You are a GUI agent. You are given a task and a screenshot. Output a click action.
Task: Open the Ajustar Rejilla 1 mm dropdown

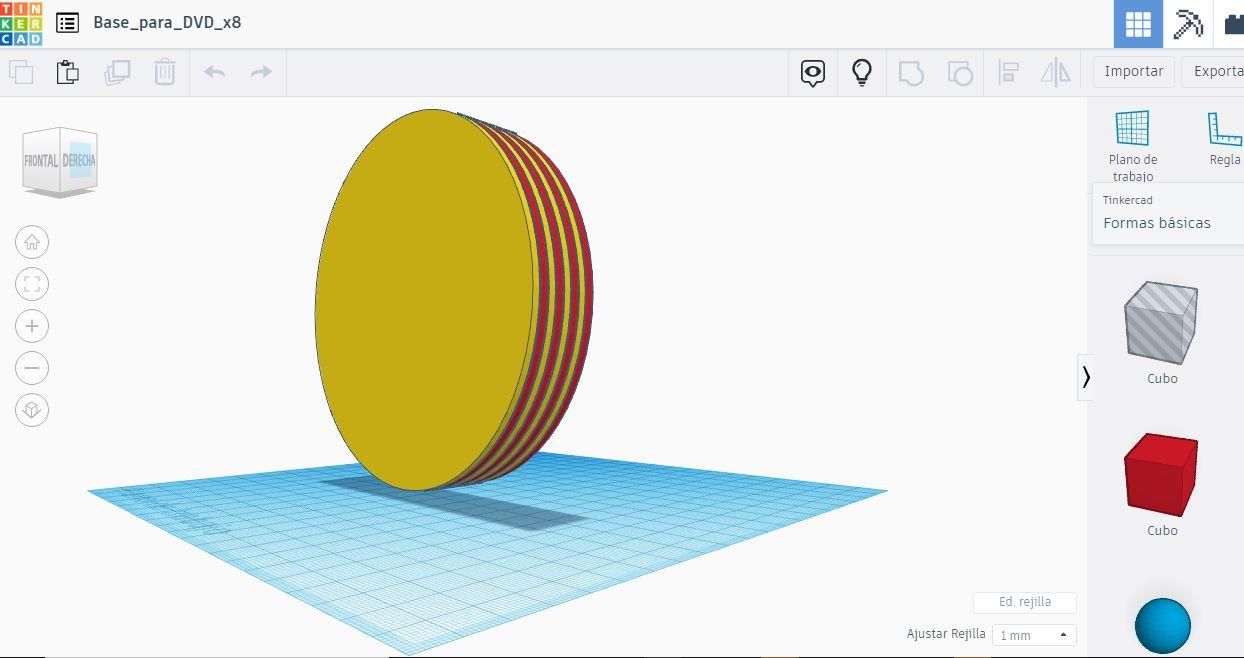(1034, 635)
